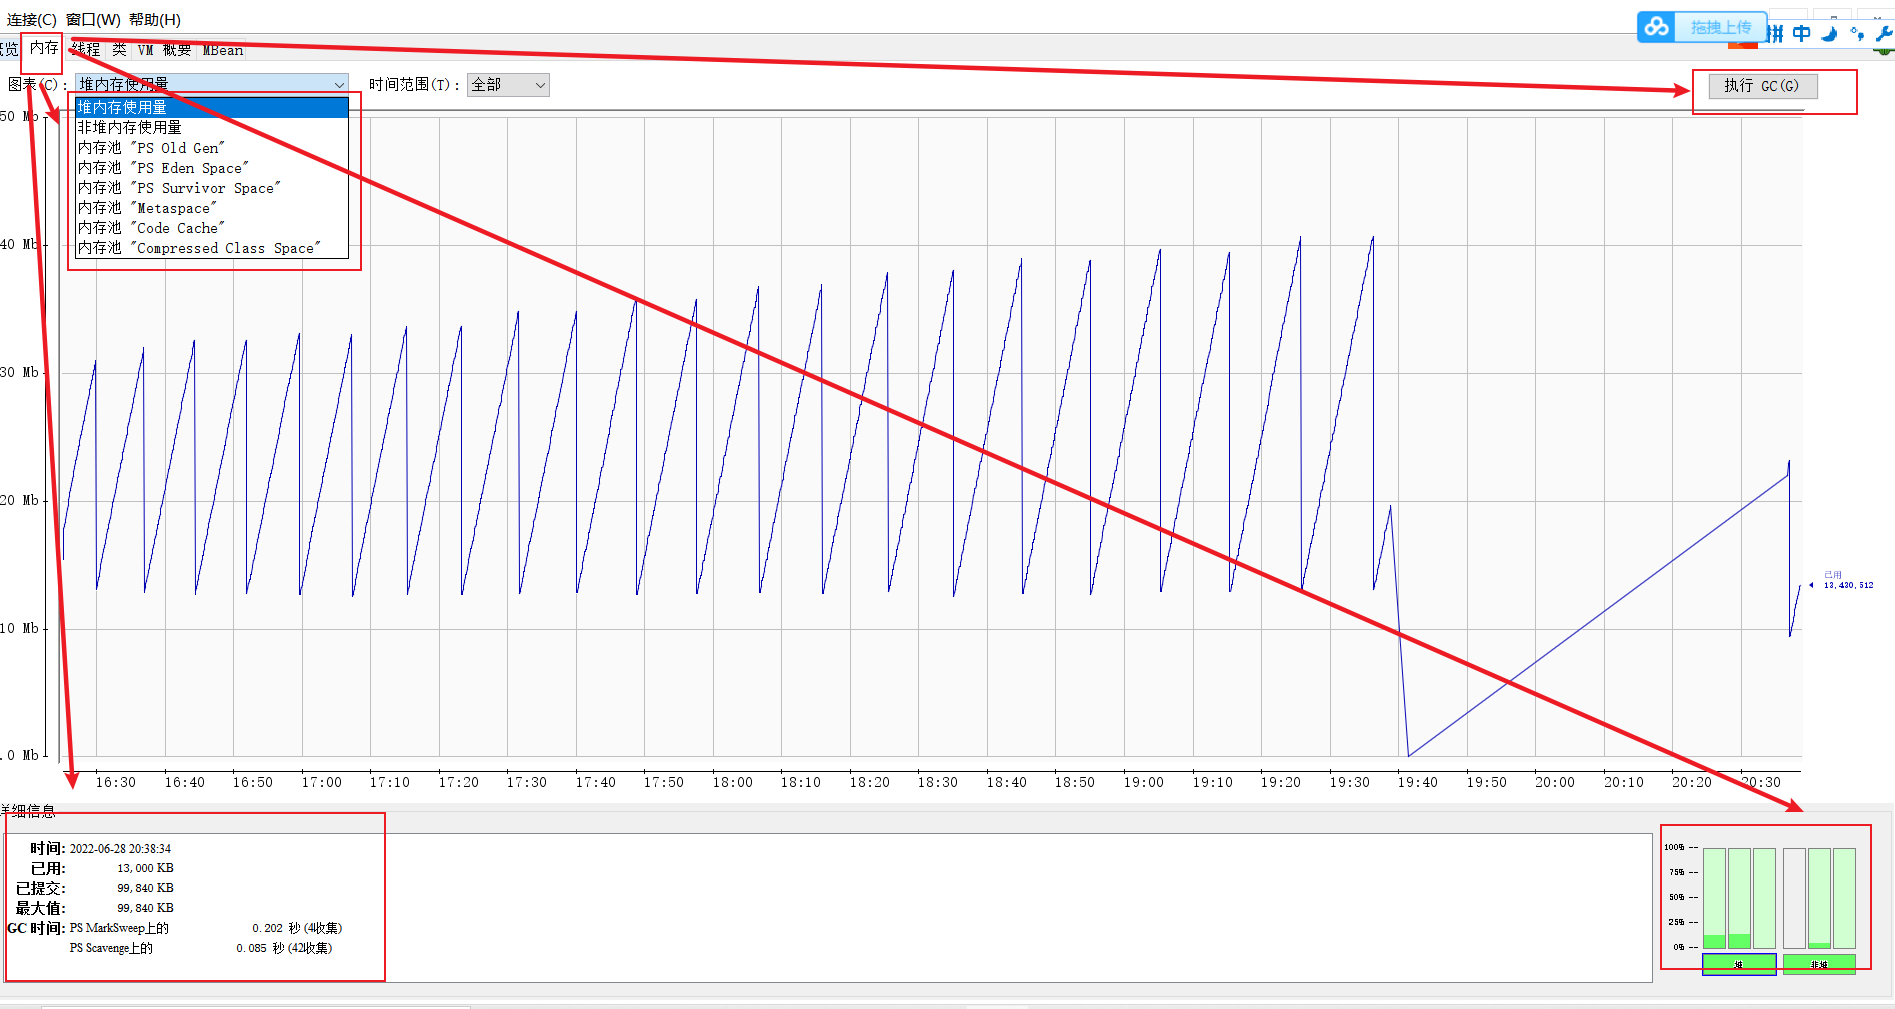1895x1009 pixels.
Task: Click the 拼 pinyin mode icon
Action: coord(1776,34)
